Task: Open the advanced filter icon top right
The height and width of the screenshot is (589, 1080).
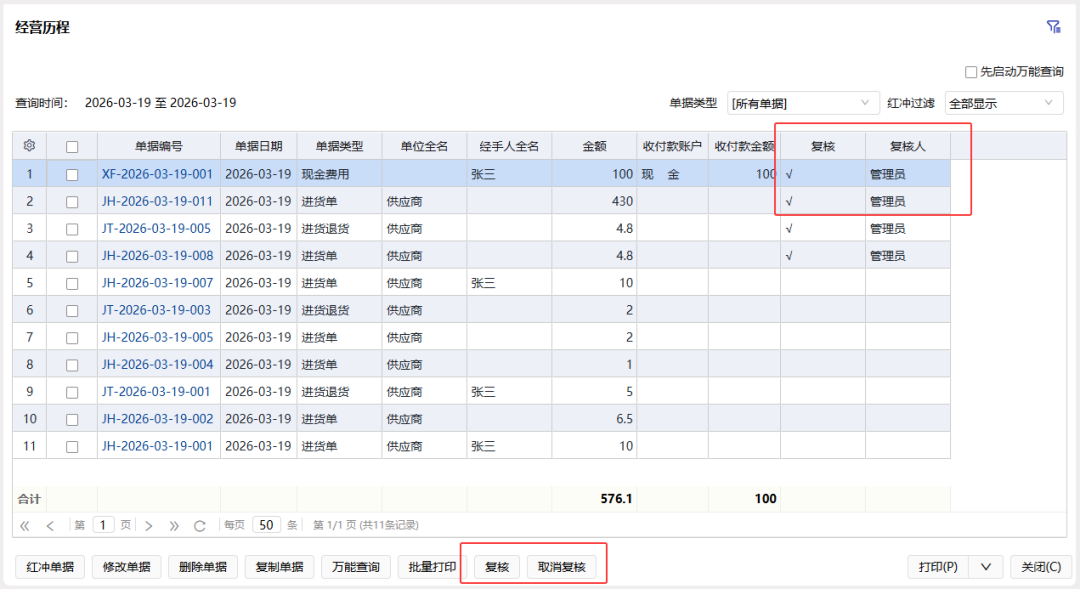Action: pos(1053,26)
